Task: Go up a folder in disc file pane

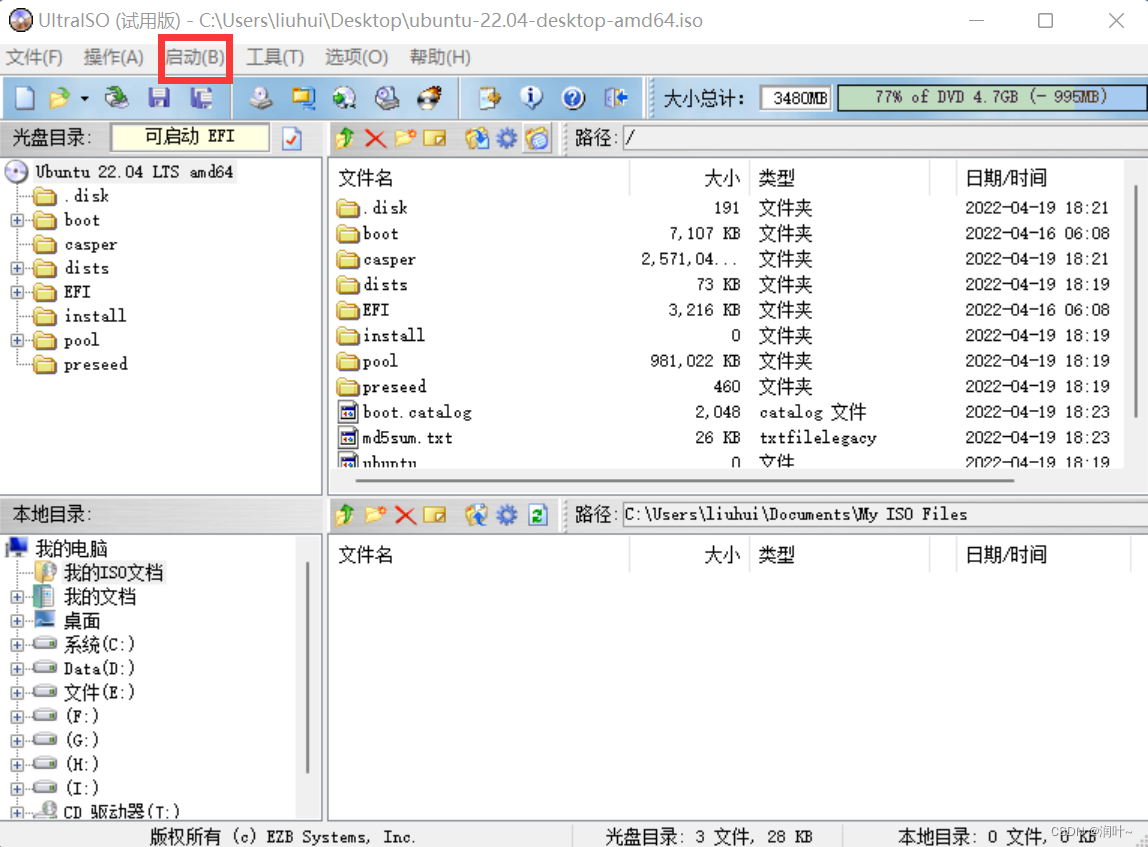Action: [345, 138]
